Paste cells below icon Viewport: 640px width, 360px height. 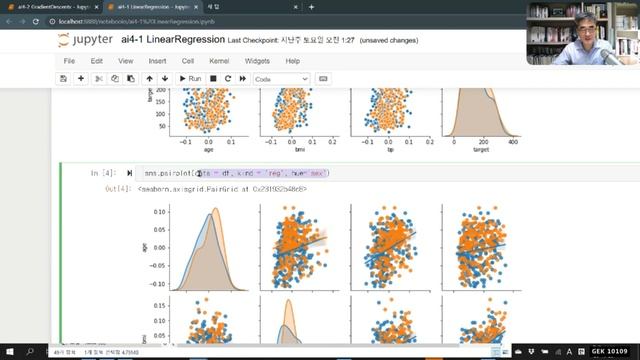point(131,79)
